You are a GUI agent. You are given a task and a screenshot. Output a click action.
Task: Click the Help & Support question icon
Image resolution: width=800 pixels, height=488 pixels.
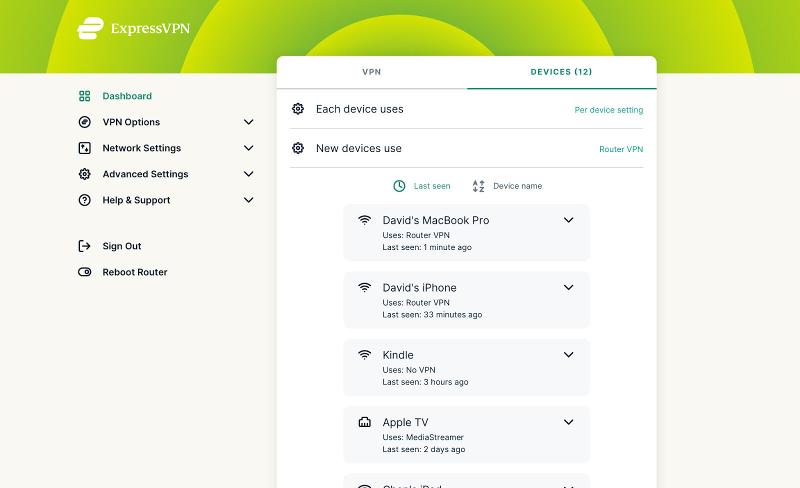(x=85, y=200)
